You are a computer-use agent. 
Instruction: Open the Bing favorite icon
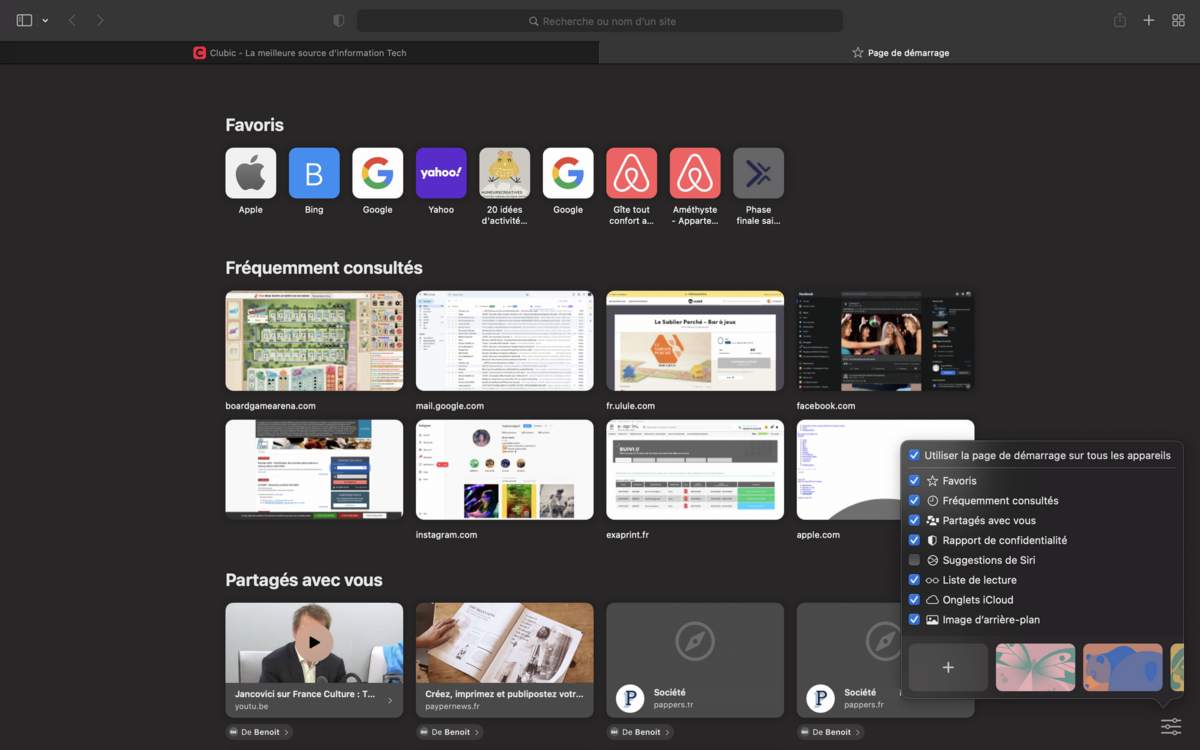314,173
